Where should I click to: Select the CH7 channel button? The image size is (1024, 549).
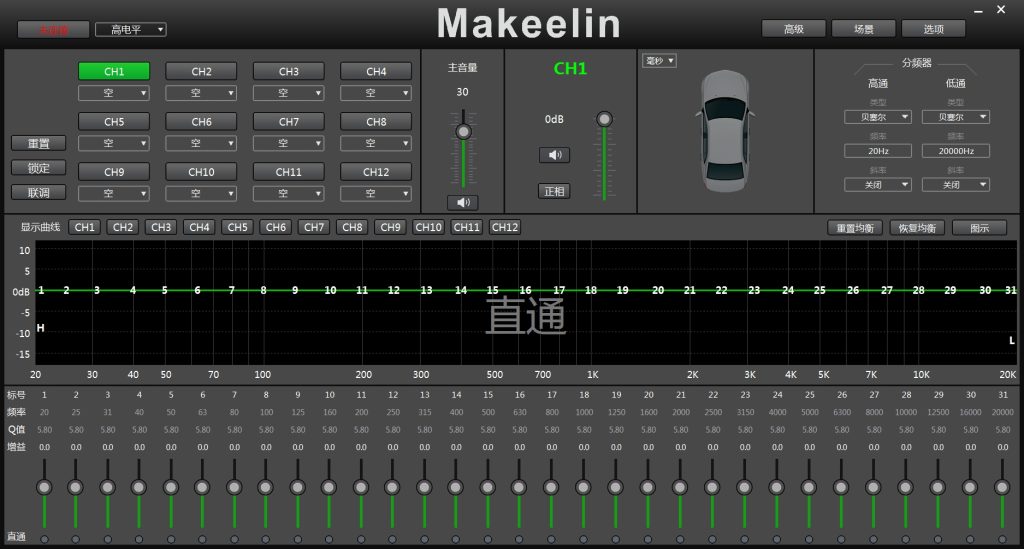coord(289,121)
